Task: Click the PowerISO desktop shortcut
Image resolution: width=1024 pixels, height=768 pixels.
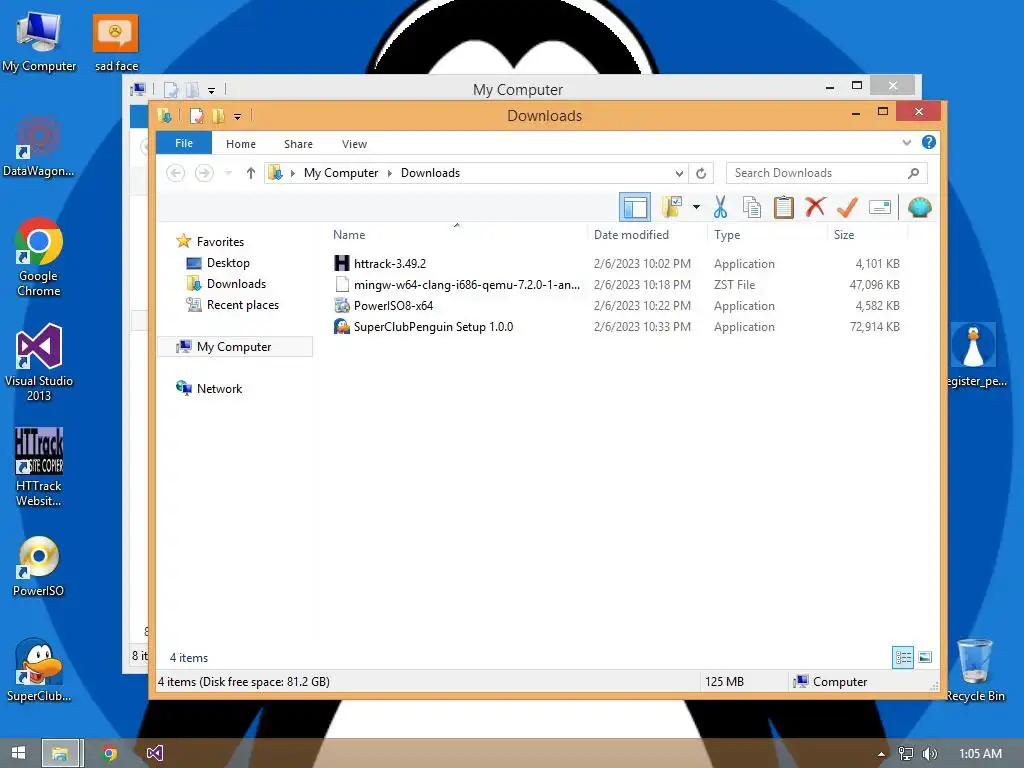Action: coord(39,566)
